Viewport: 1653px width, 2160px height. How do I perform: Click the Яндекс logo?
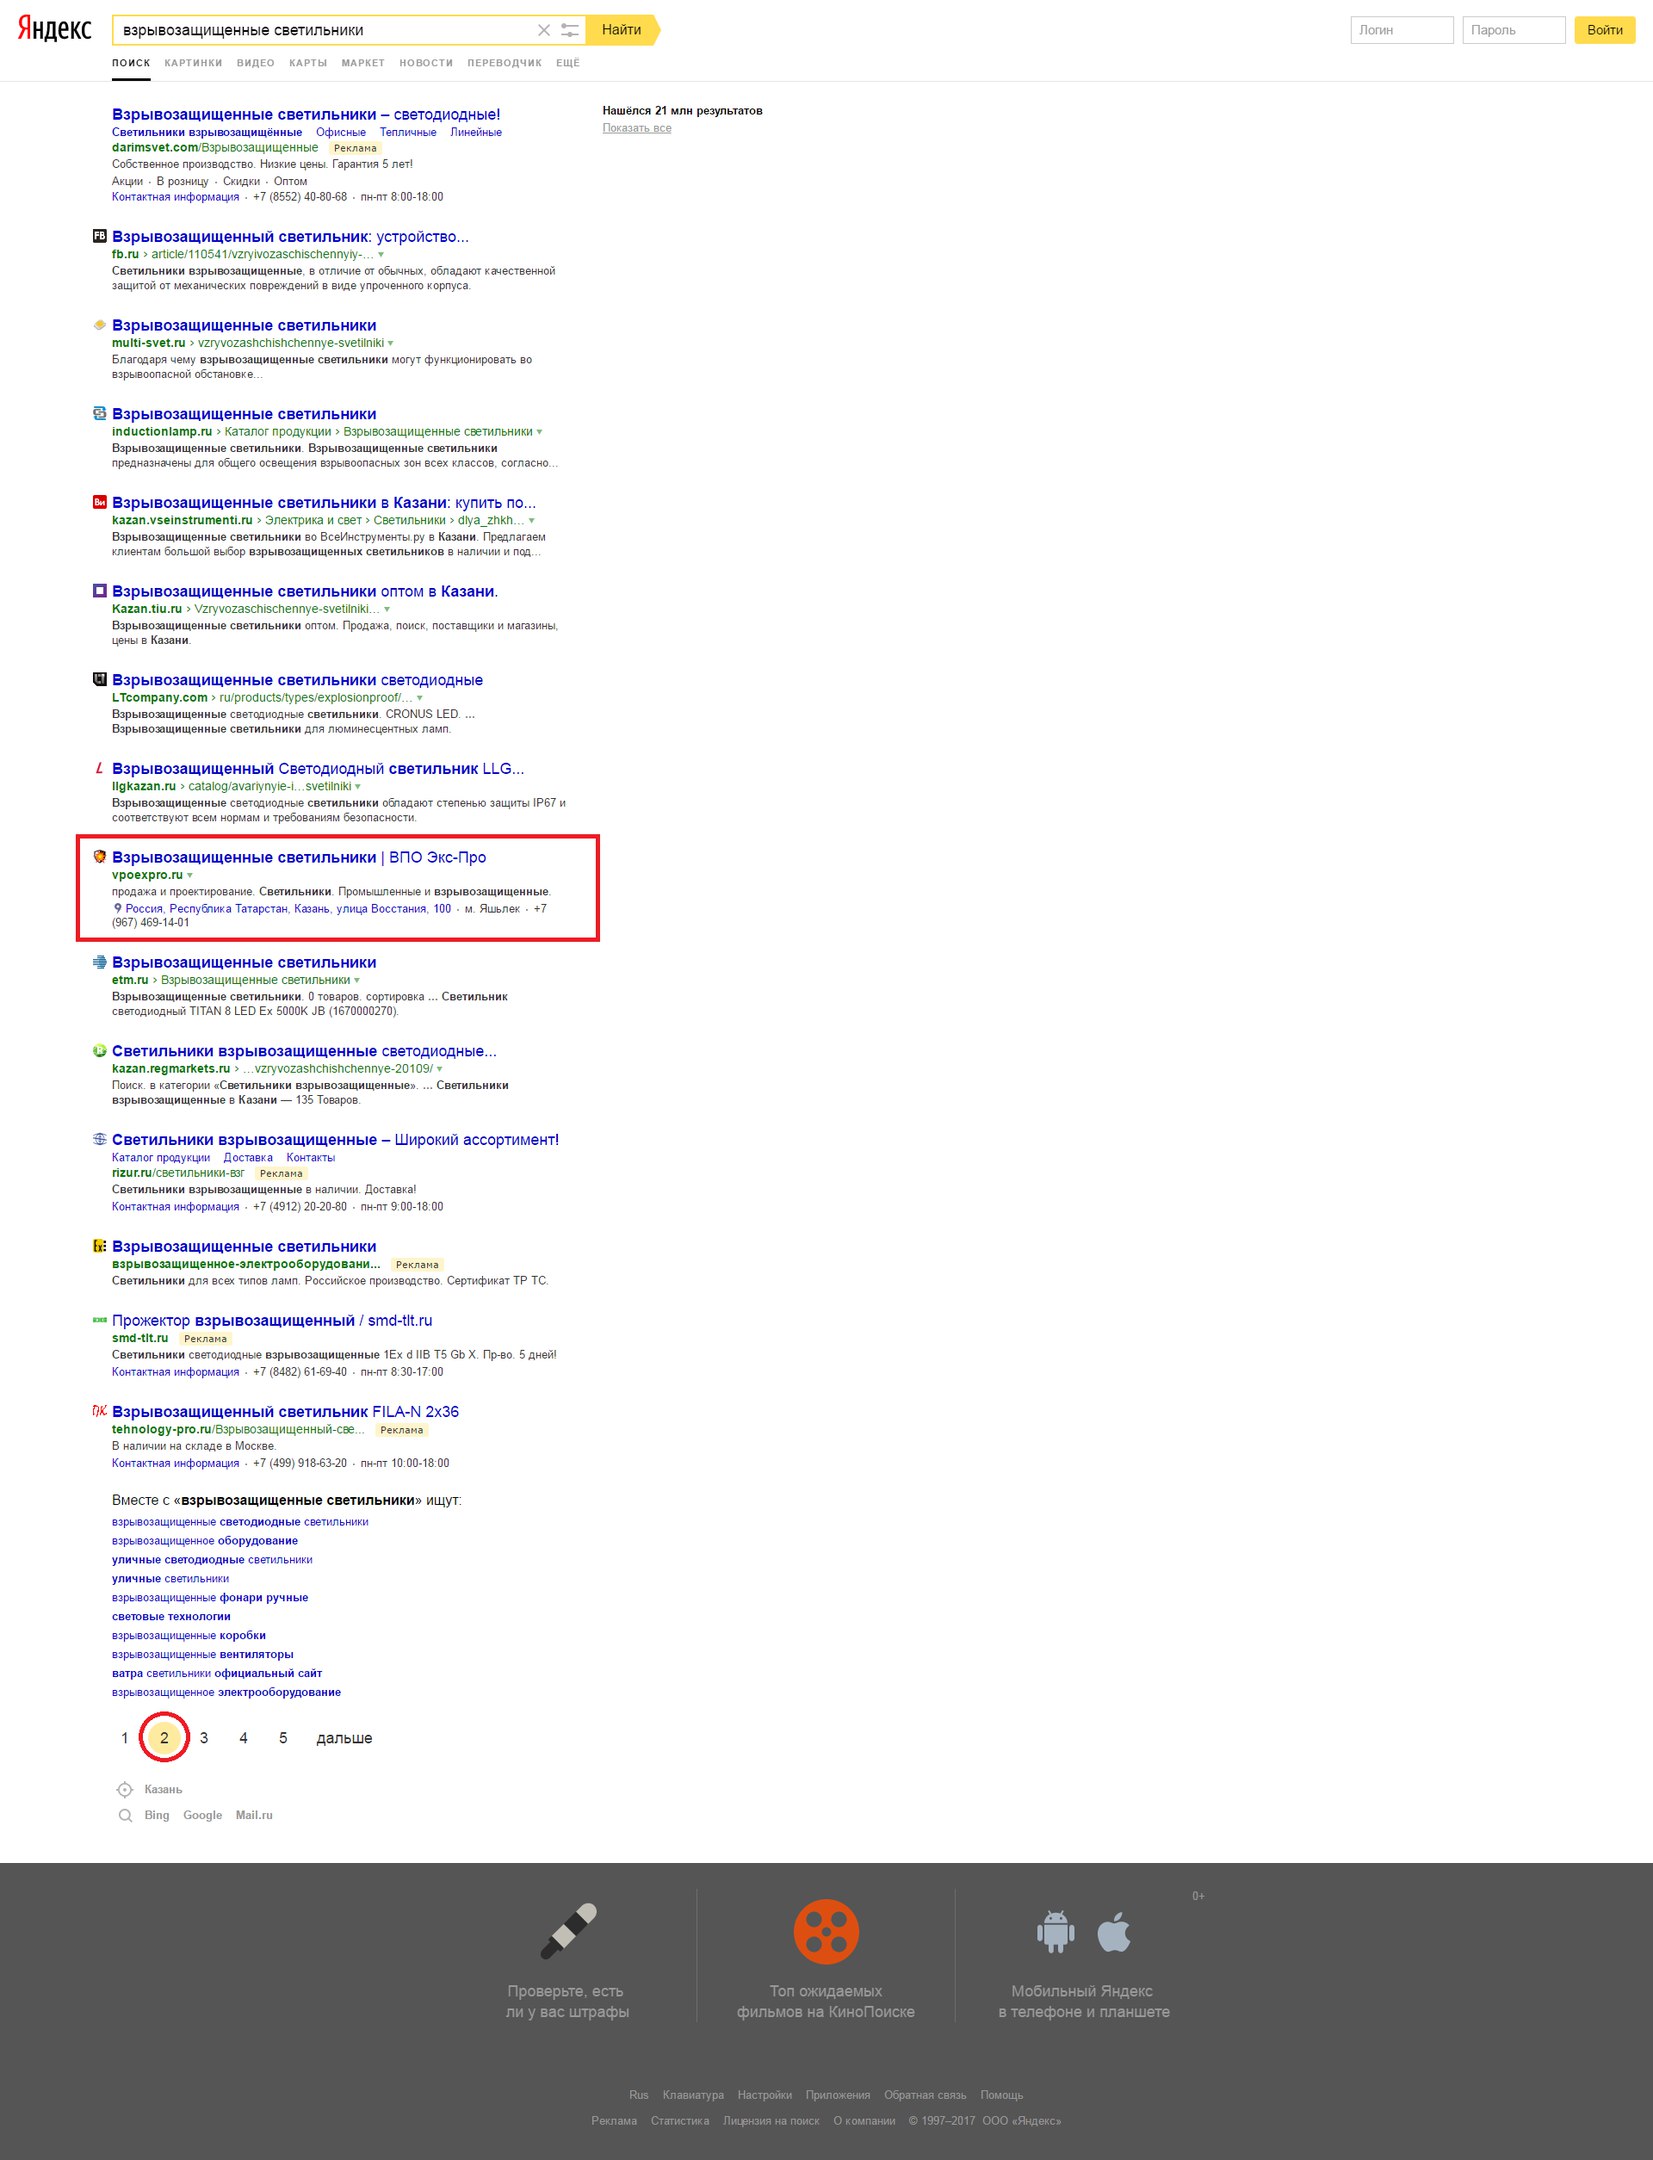pyautogui.click(x=54, y=29)
